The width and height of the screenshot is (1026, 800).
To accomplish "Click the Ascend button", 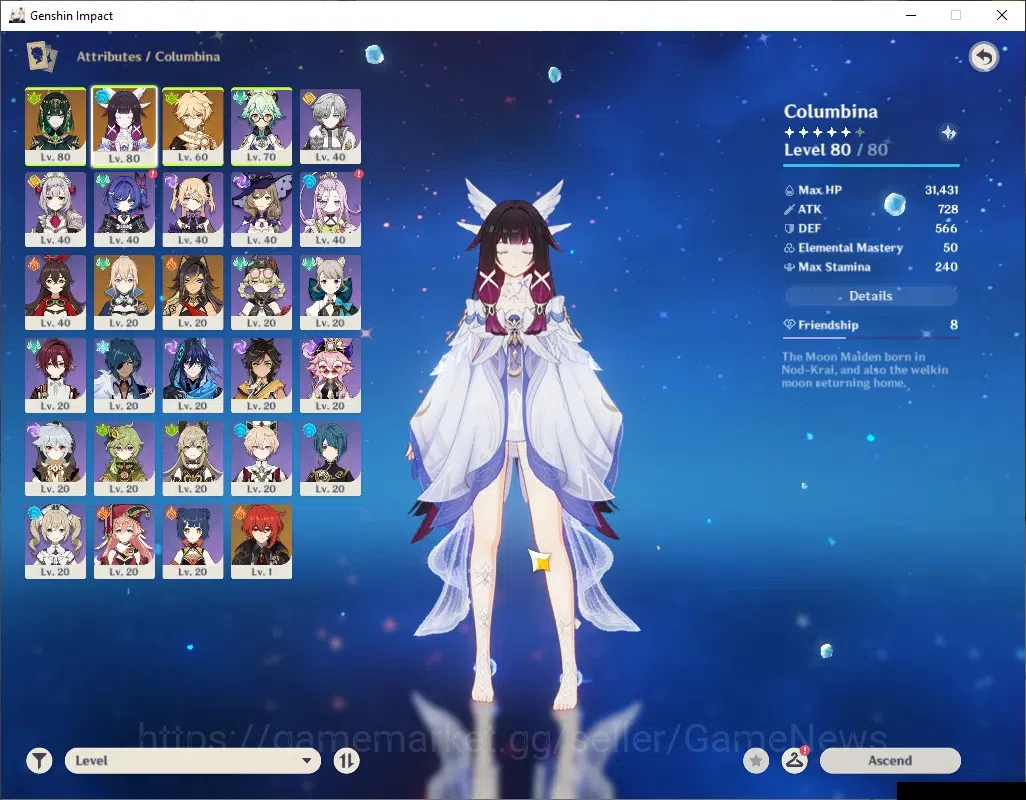I will [890, 760].
